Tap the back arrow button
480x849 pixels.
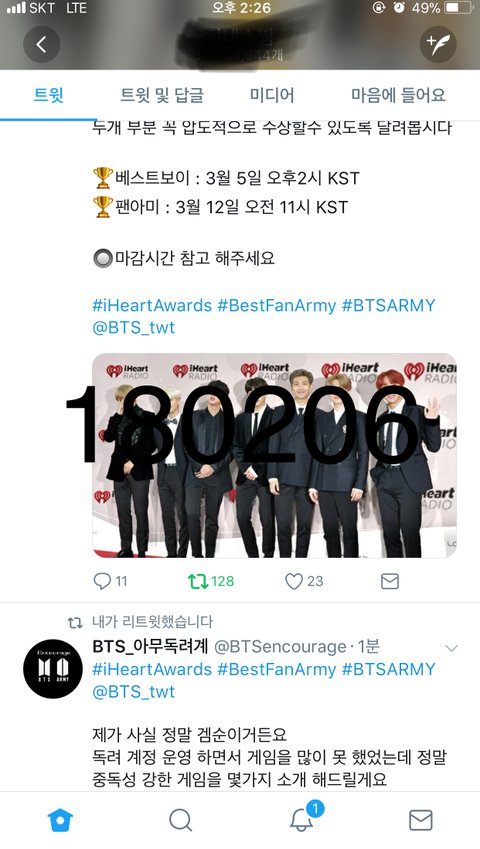click(41, 44)
